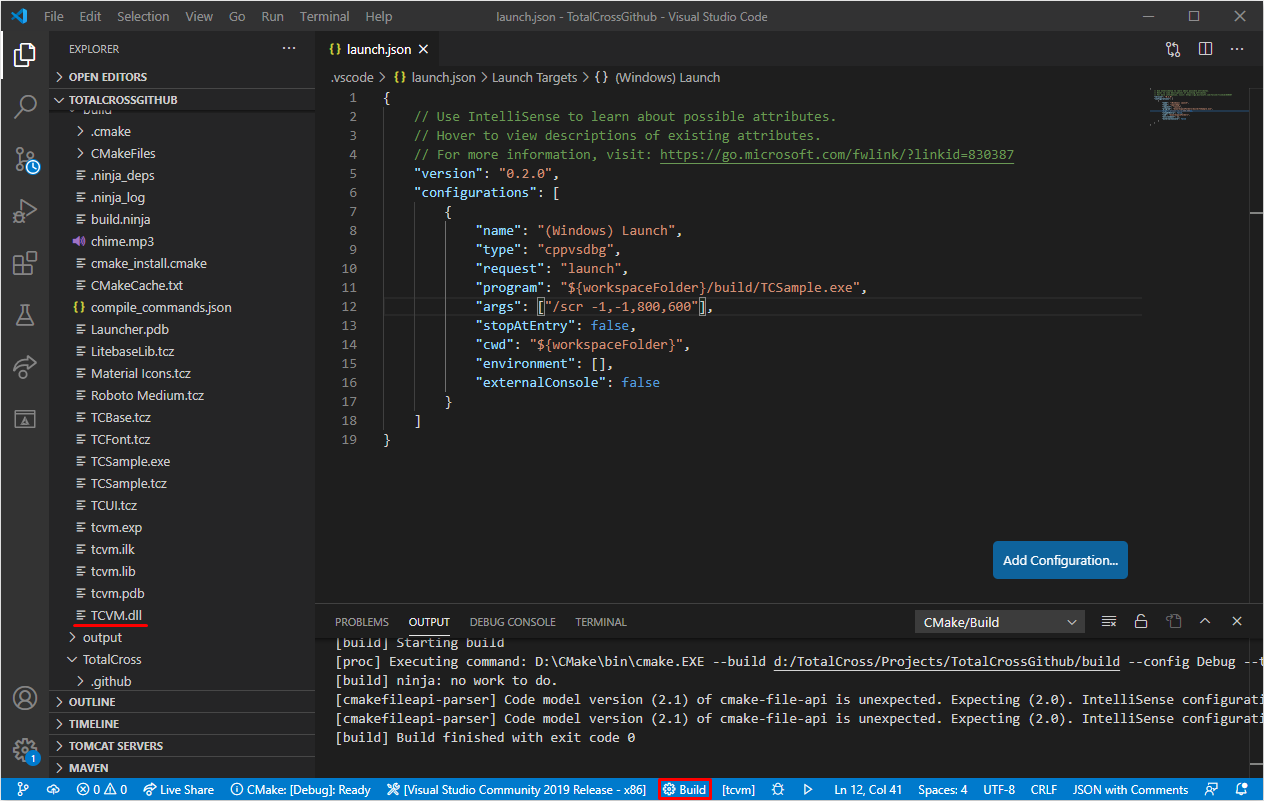This screenshot has height=801, width=1264.
Task: Open the Extensions view in activity bar
Action: (25, 263)
